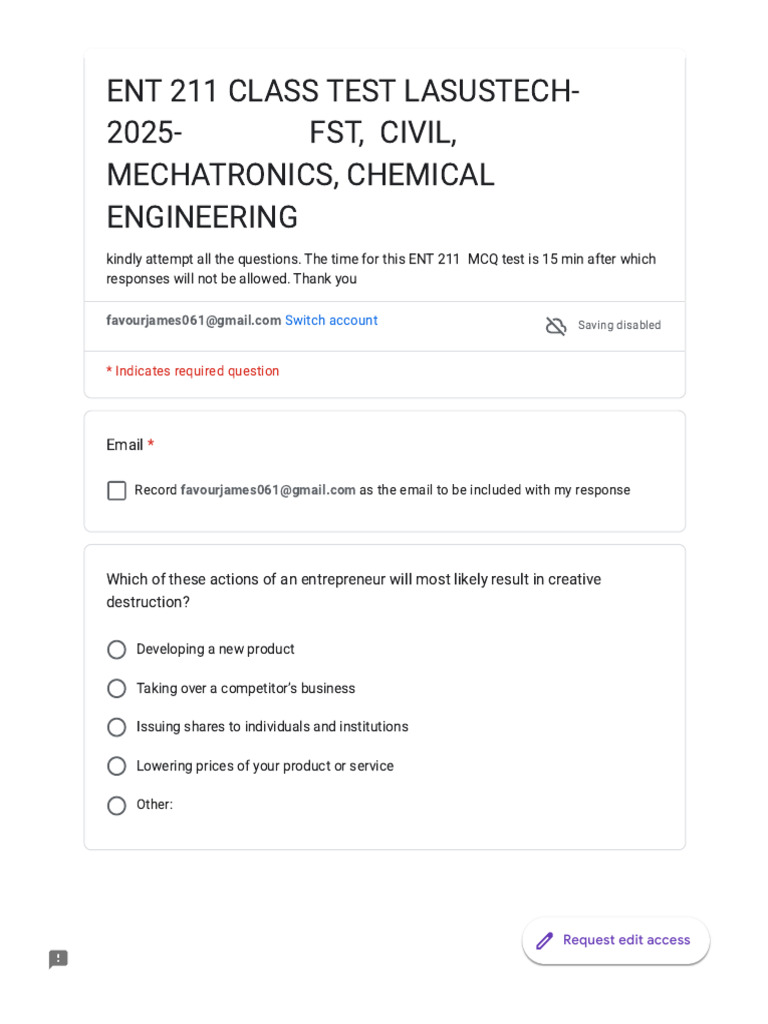This screenshot has width=768, height=1024.
Task: Click the Email field label
Action: point(124,445)
